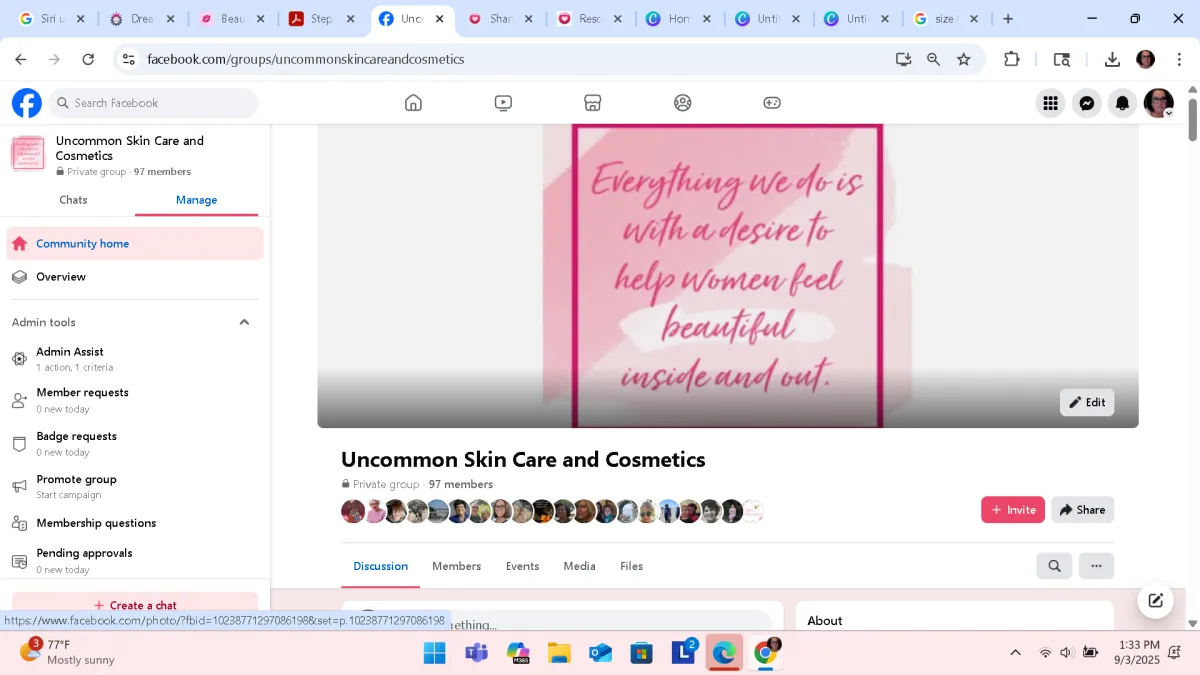Click the zoom magnifier icon in address bar
Screen dimensions: 1200x675
coord(934,59)
